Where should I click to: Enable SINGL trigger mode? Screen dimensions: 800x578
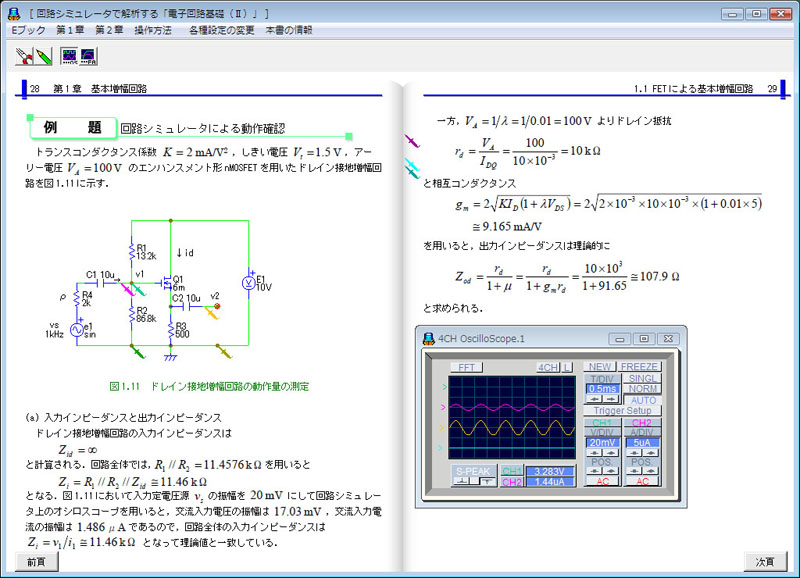pyautogui.click(x=642, y=378)
